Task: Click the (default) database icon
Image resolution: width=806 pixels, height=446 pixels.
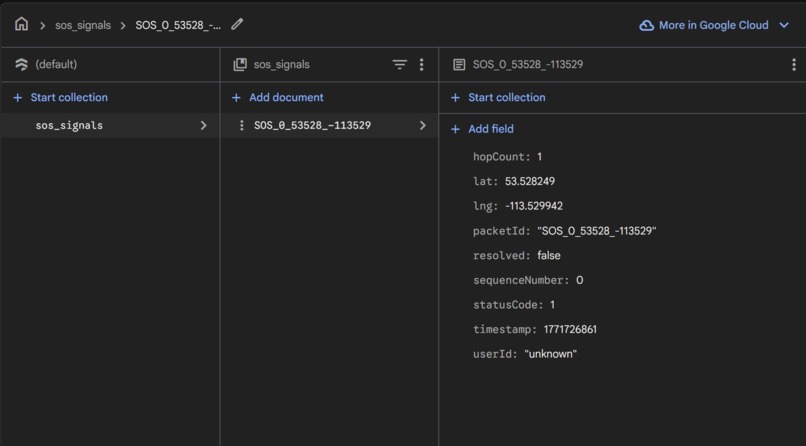Action: point(21,64)
